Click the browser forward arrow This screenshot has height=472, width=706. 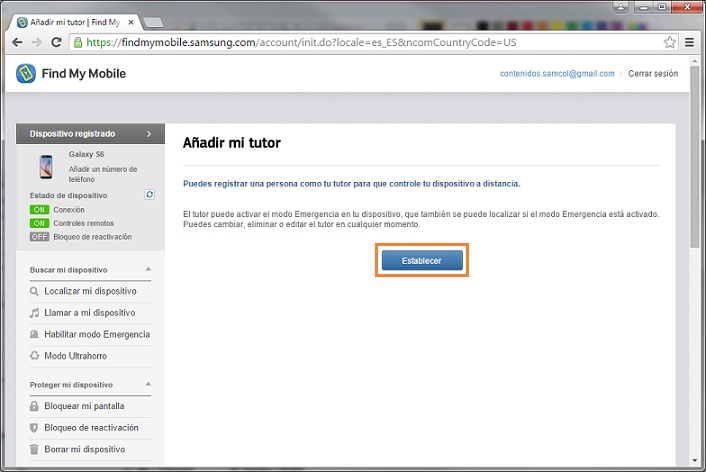point(36,42)
